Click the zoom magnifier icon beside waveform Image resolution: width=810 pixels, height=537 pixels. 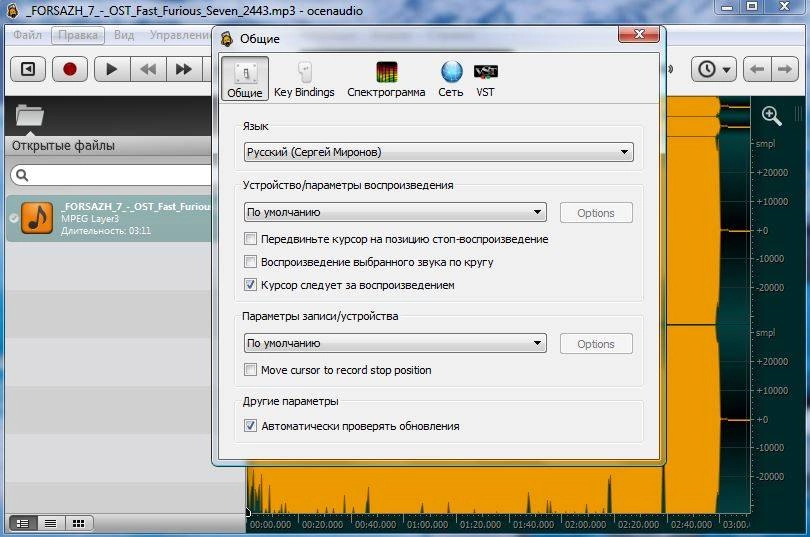(771, 116)
